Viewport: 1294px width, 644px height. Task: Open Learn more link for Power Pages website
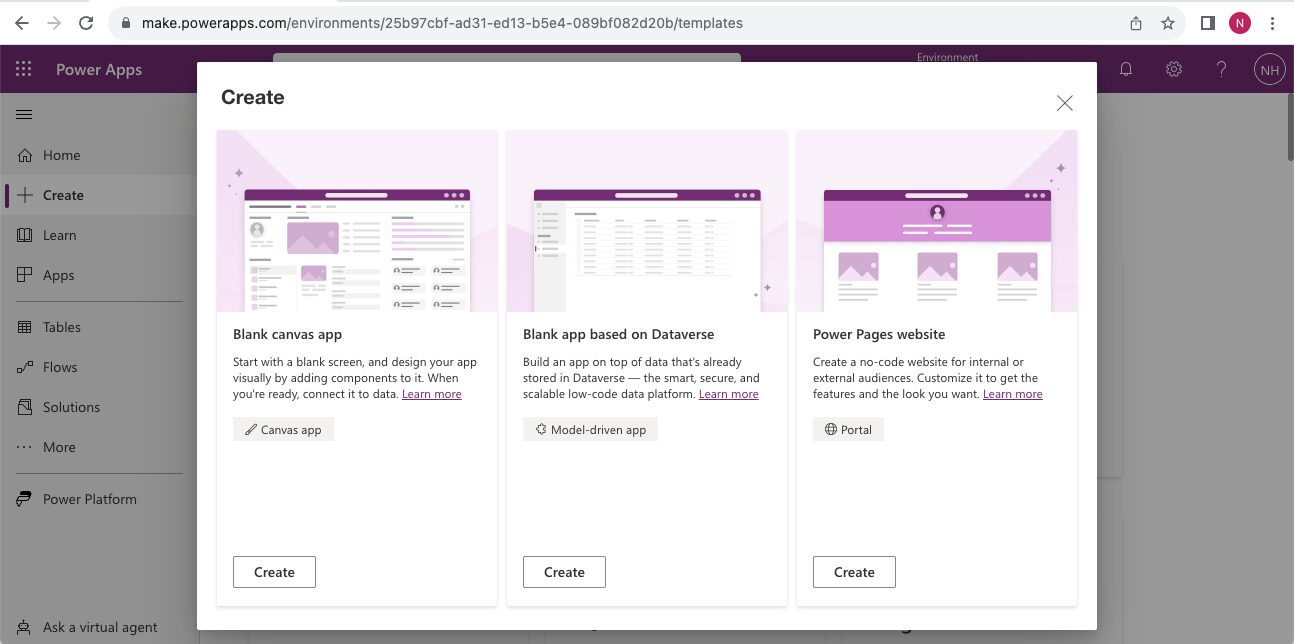click(x=1012, y=394)
